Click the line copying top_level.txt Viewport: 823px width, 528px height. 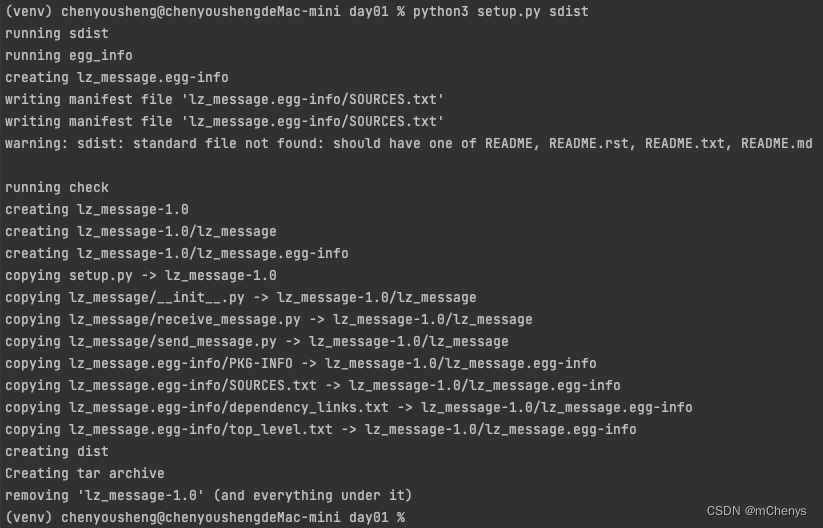pyautogui.click(x=321, y=430)
